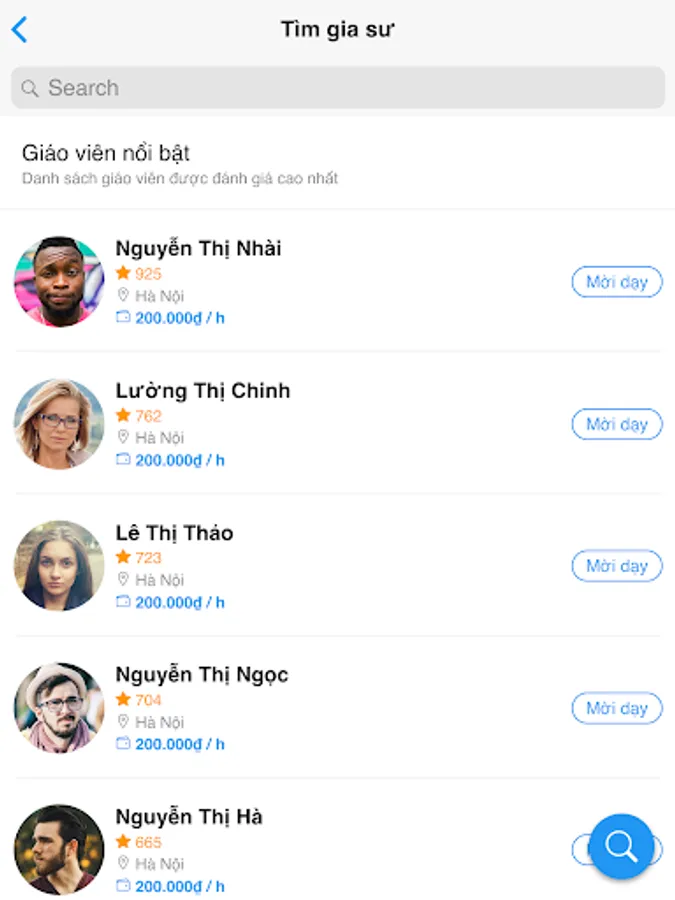
Task: Select the Giáo viên nổi bật heading
Action: click(106, 153)
